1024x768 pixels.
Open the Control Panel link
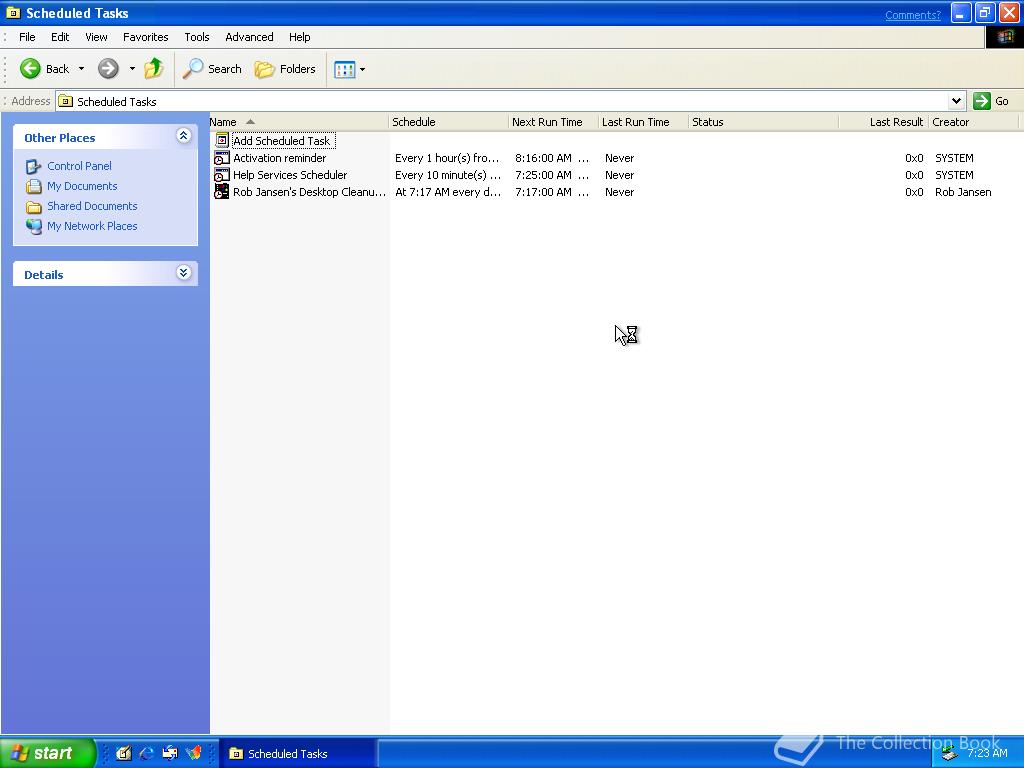[x=79, y=166]
